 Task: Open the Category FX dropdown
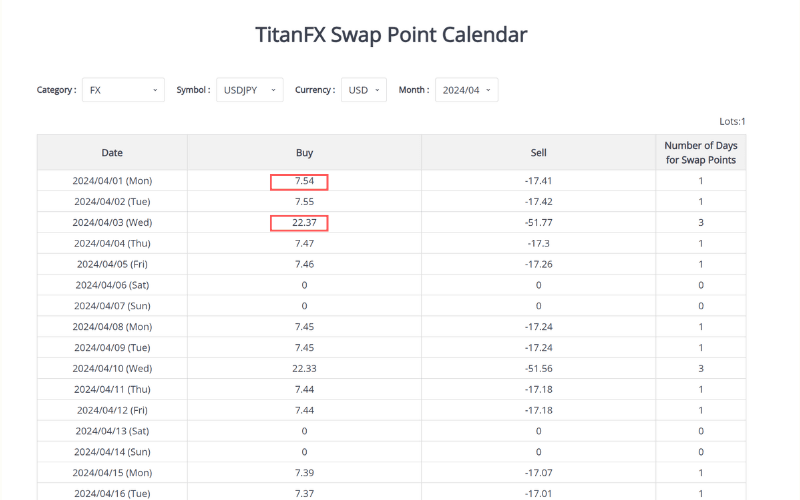tap(123, 90)
